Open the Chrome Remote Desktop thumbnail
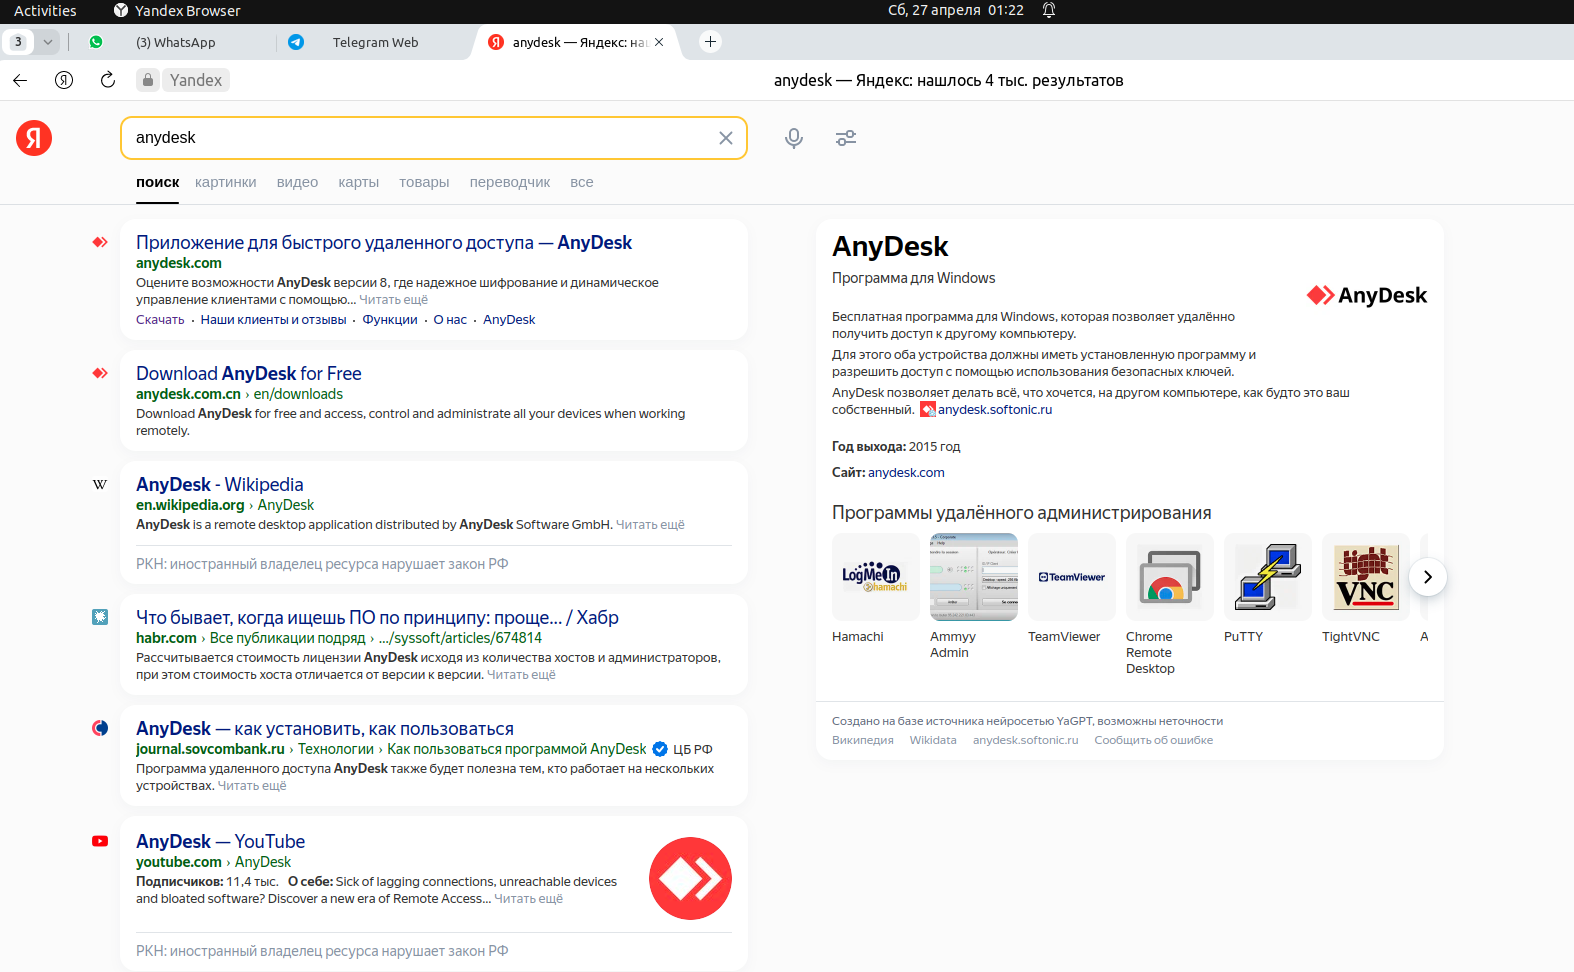Screen dimensions: 1574x972 [x=1170, y=577]
